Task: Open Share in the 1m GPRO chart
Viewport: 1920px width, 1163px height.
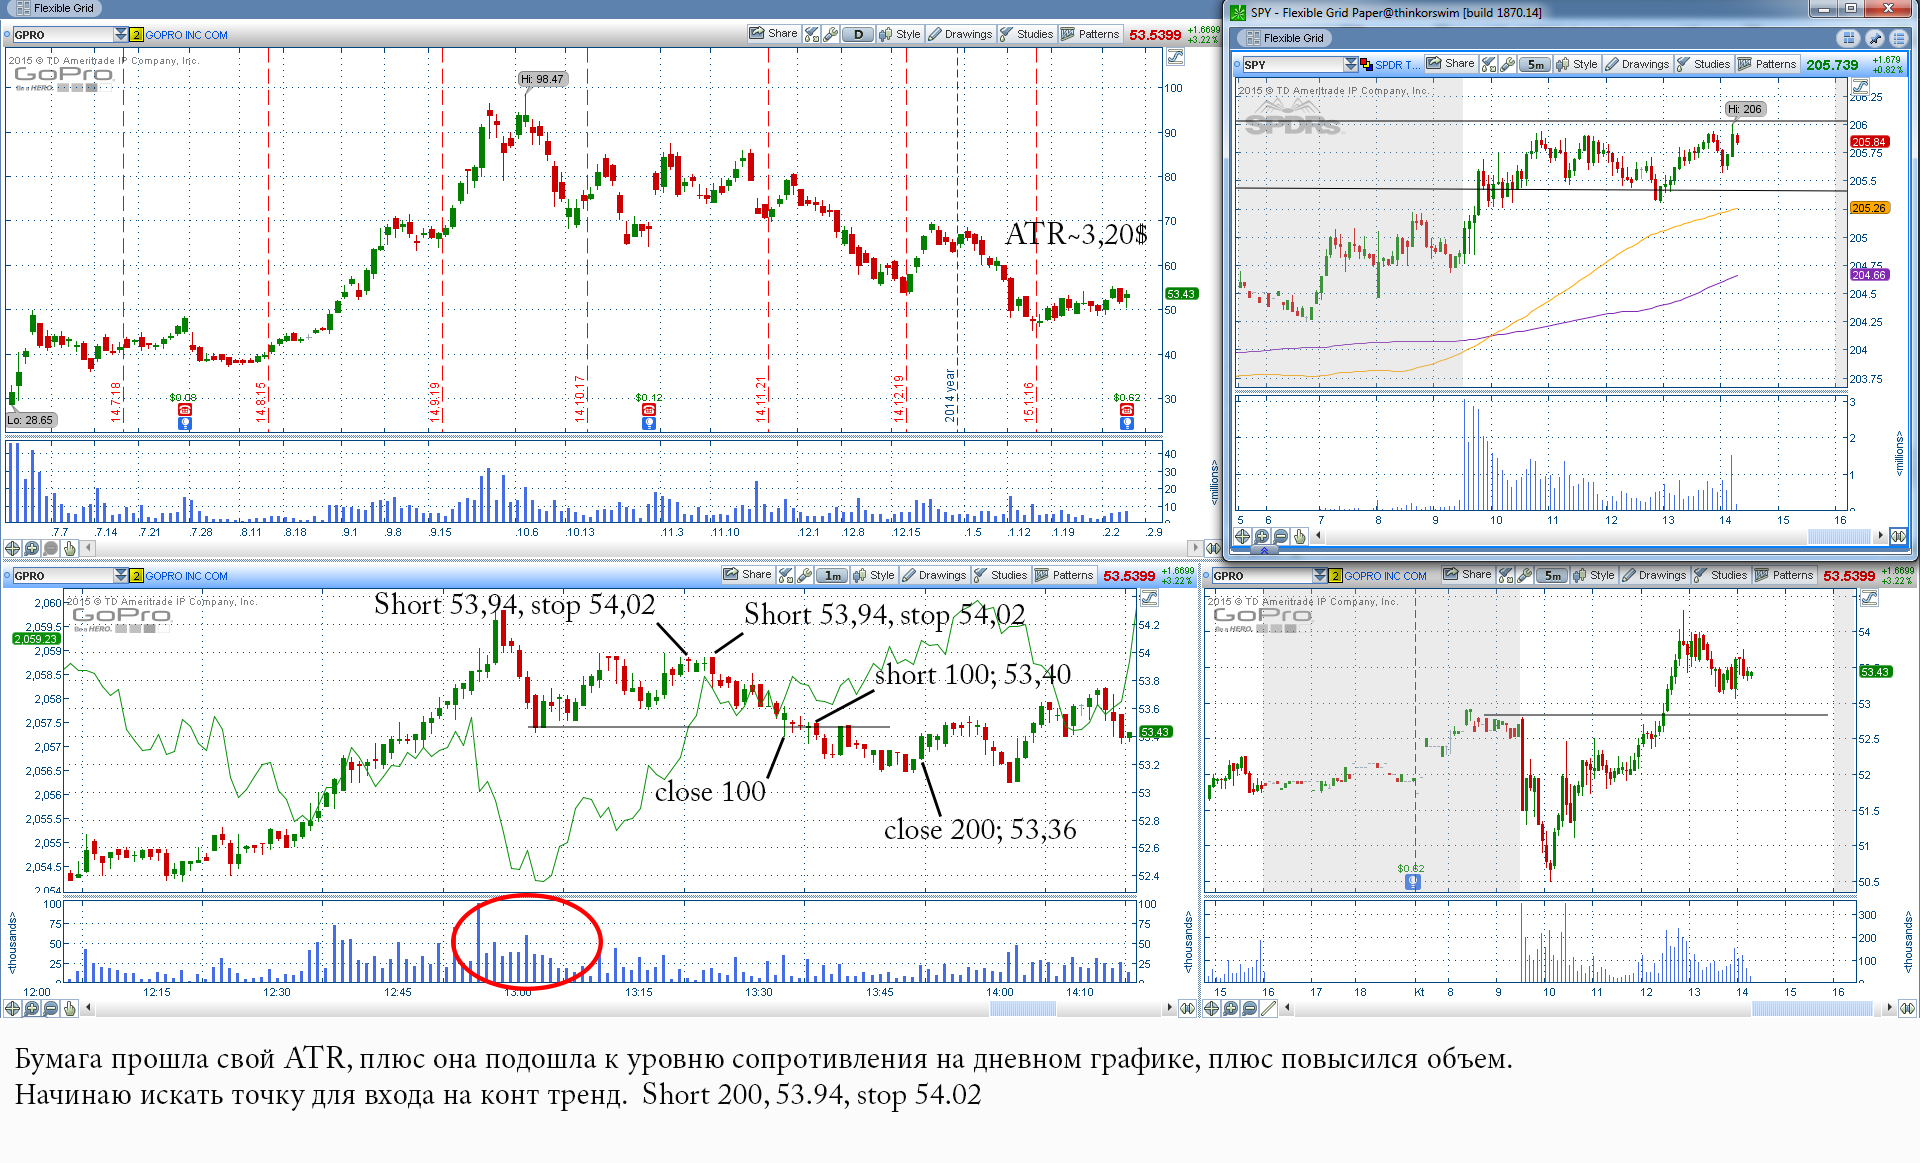Action: (747, 575)
